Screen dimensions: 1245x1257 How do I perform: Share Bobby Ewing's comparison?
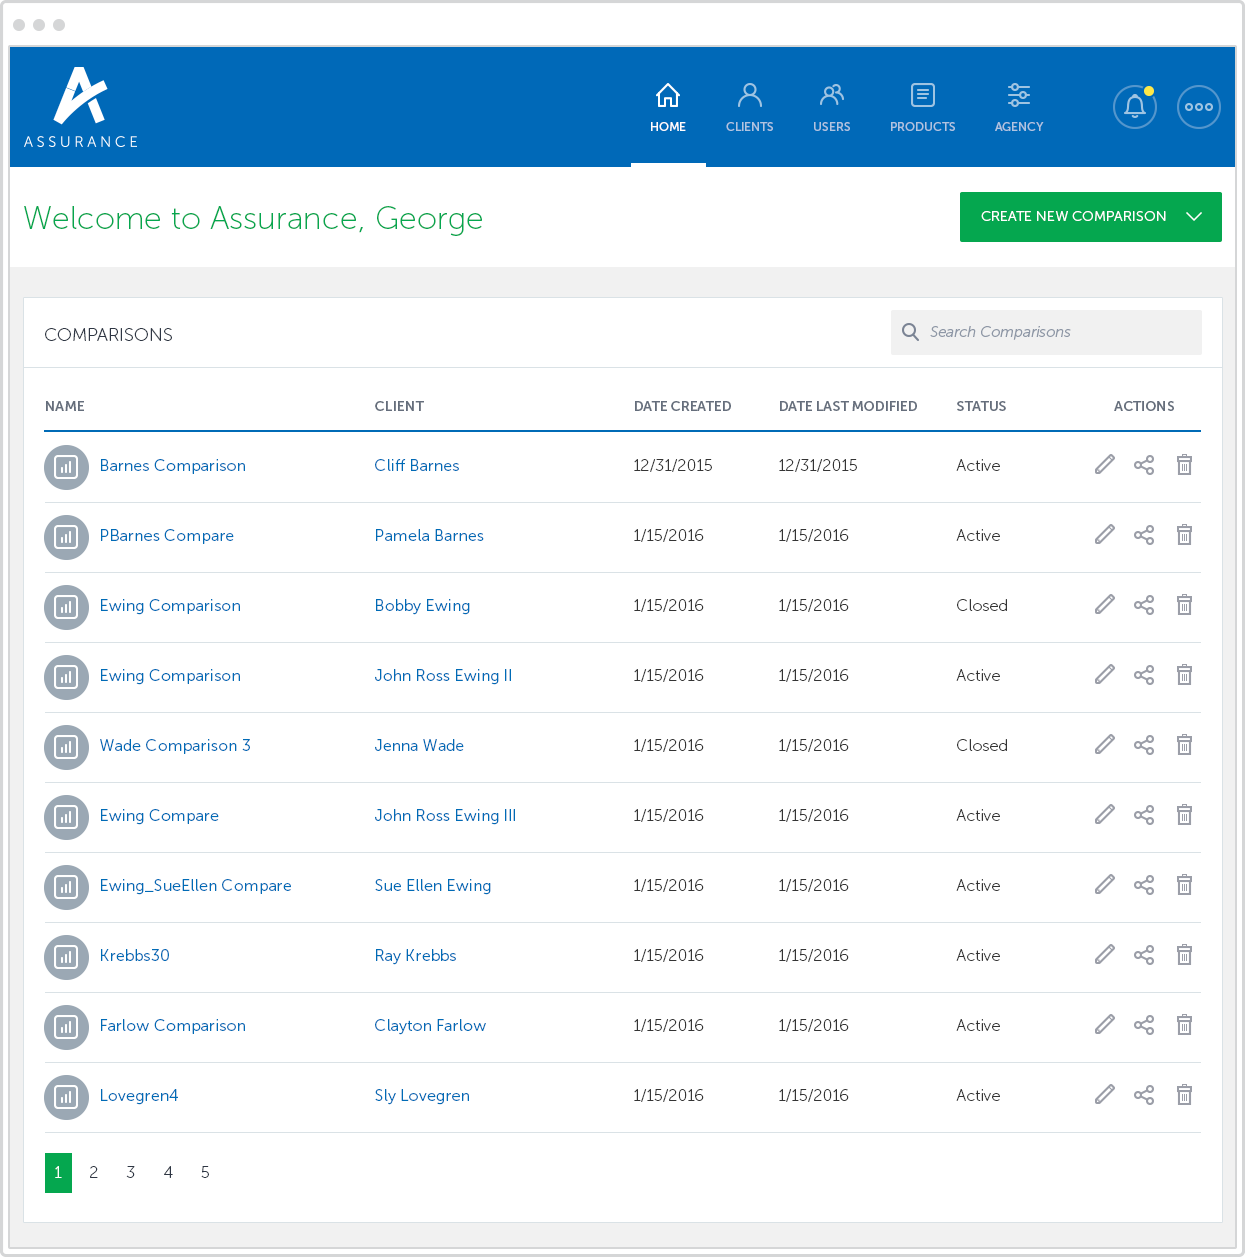point(1144,605)
